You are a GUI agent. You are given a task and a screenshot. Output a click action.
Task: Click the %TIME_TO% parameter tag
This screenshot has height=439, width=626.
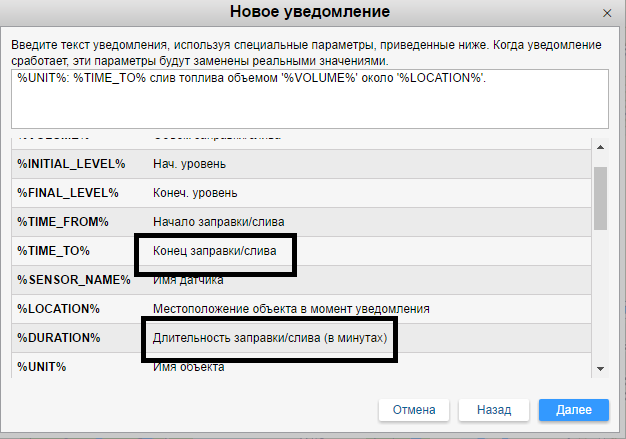coord(54,250)
